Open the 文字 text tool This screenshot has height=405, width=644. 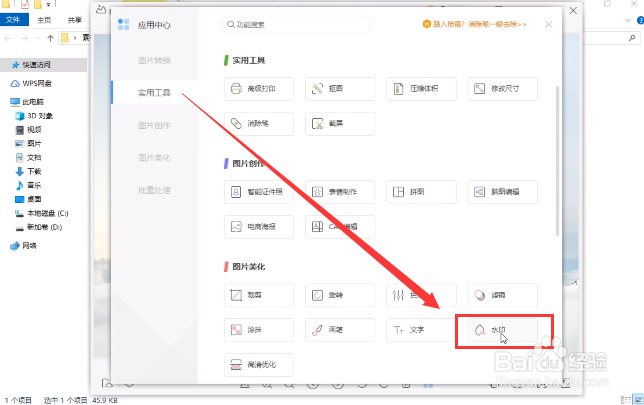421,330
